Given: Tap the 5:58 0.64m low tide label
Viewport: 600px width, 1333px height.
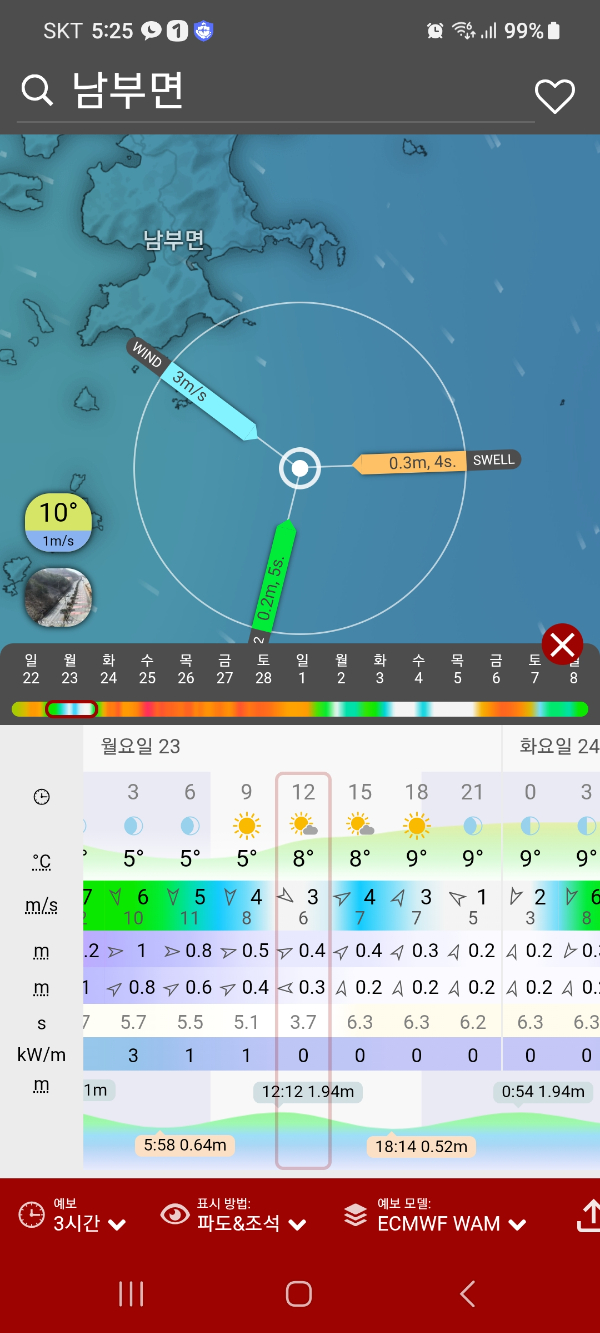Looking at the screenshot, I should coord(184,1145).
